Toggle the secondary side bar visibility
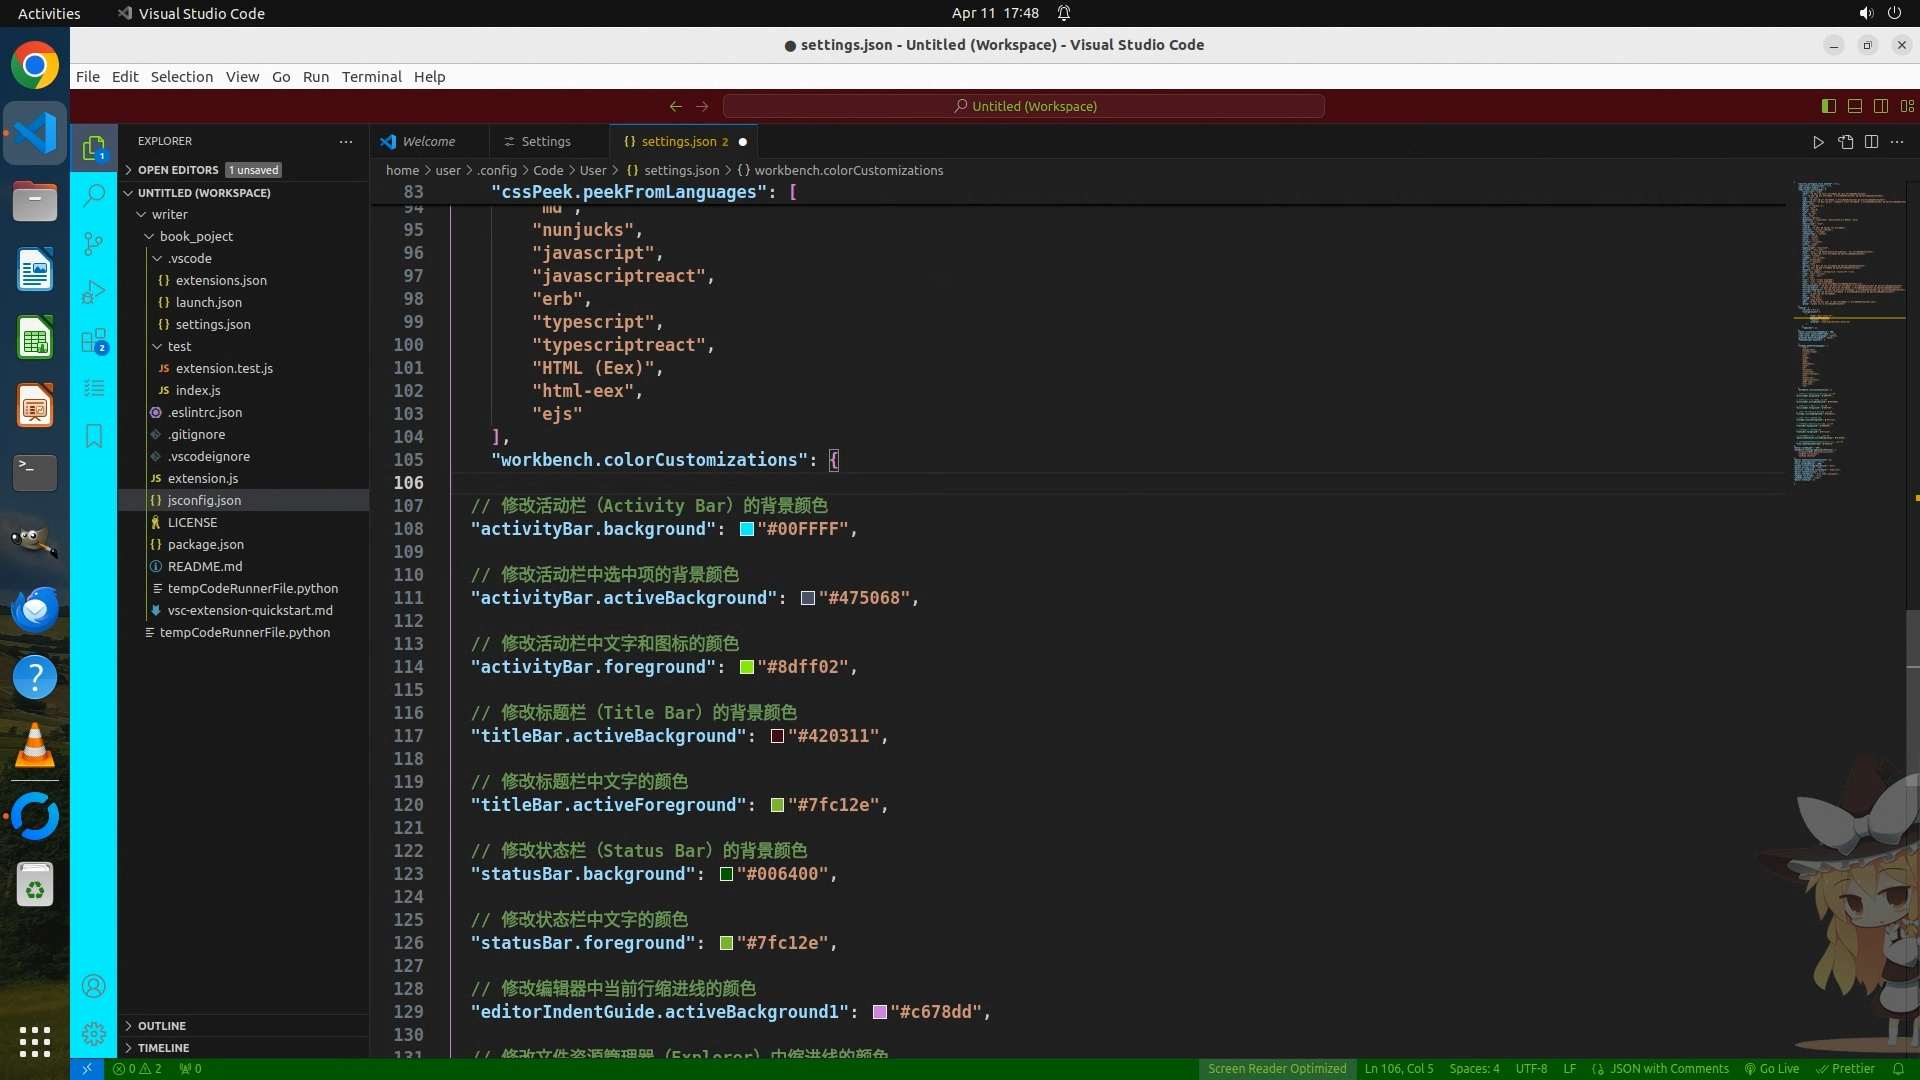 tap(1880, 106)
